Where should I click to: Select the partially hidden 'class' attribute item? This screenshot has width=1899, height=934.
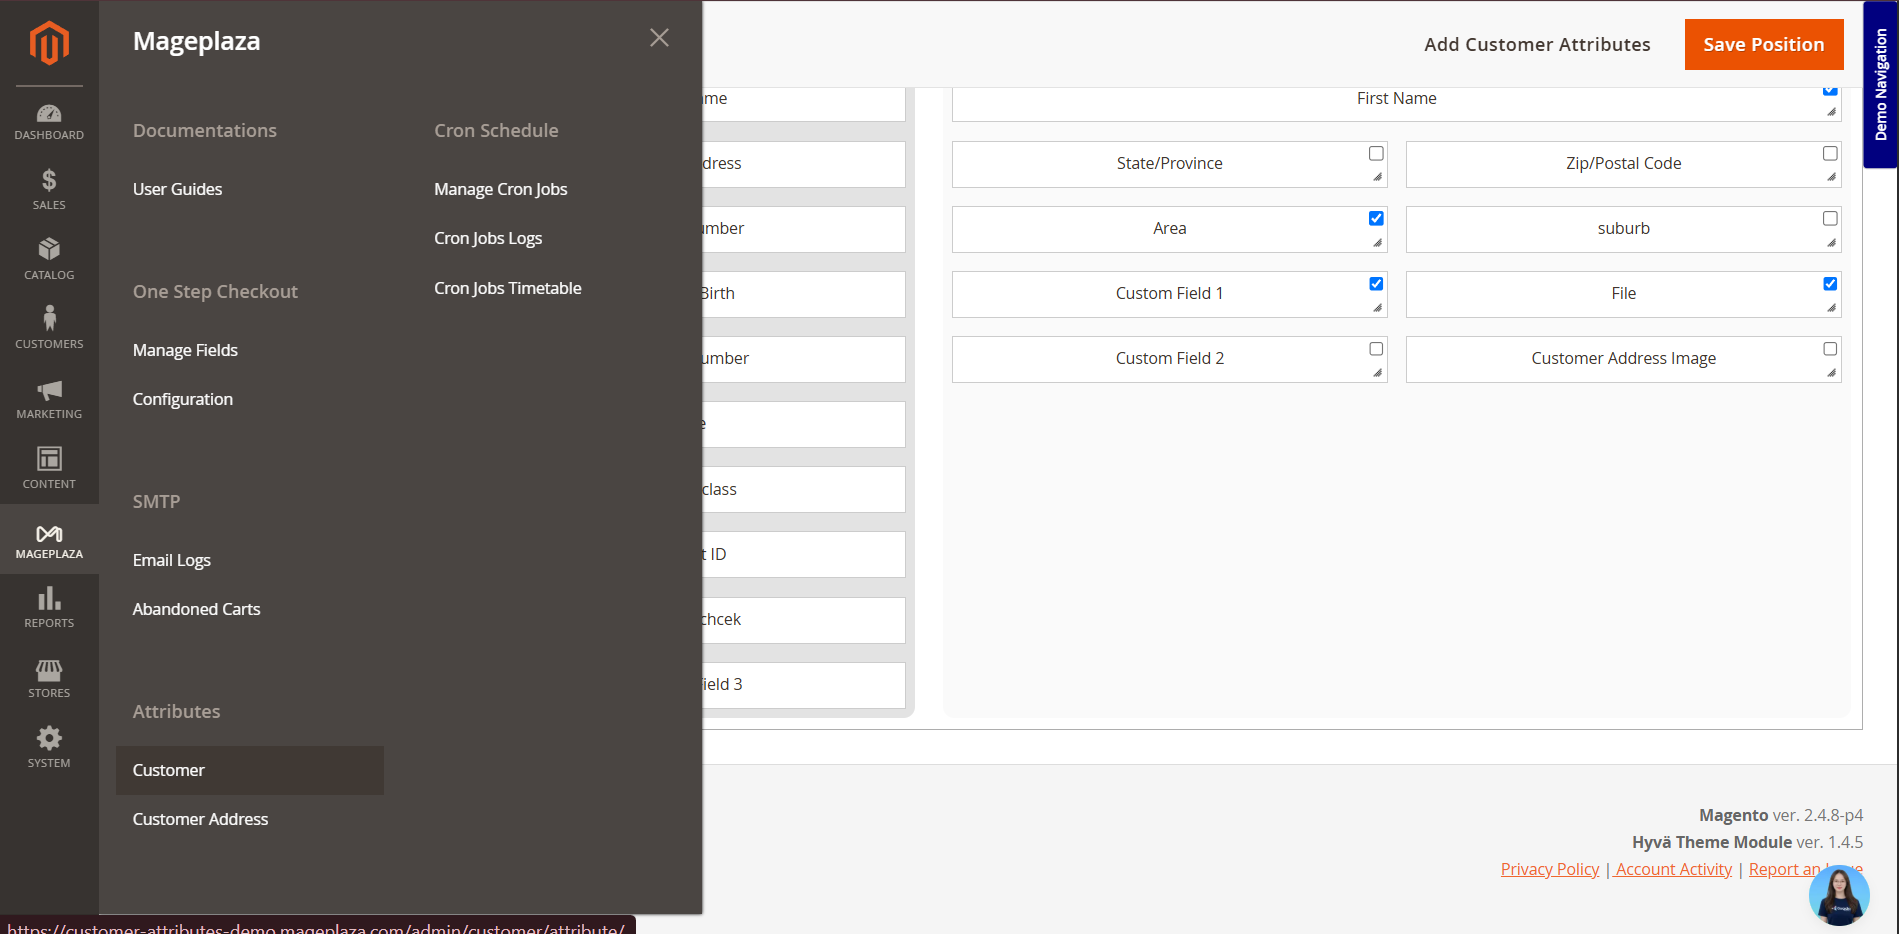pos(804,489)
